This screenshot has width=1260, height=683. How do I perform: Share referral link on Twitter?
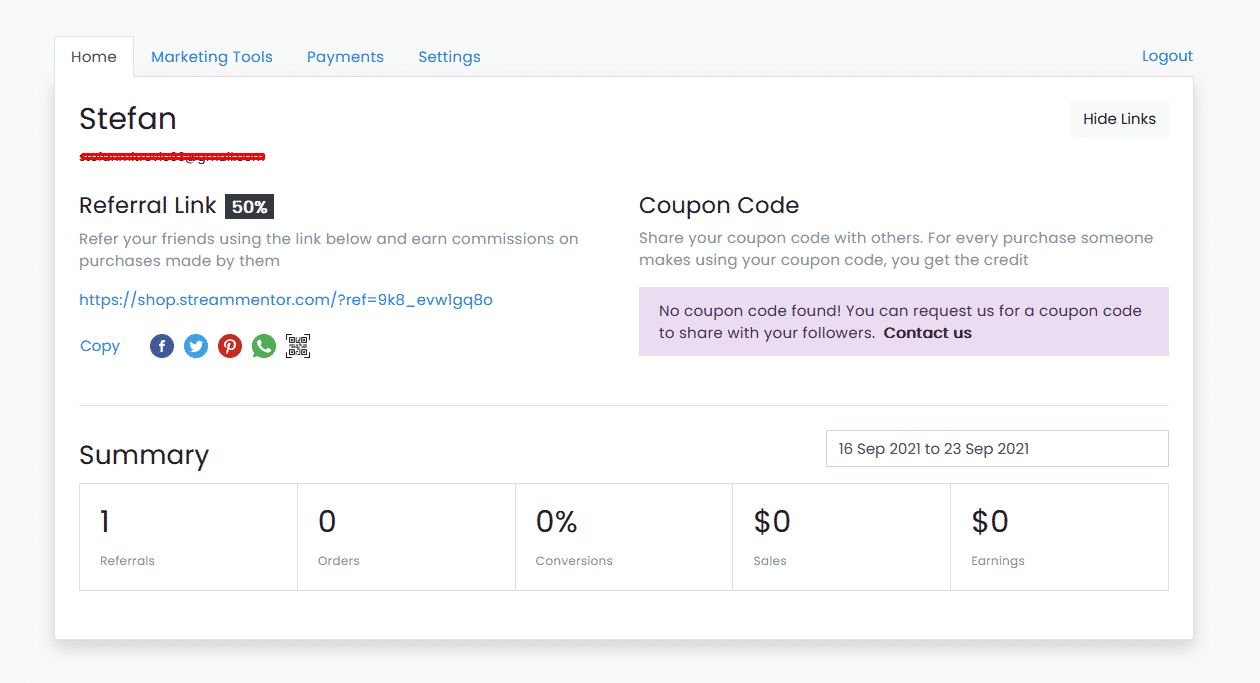pyautogui.click(x=196, y=346)
